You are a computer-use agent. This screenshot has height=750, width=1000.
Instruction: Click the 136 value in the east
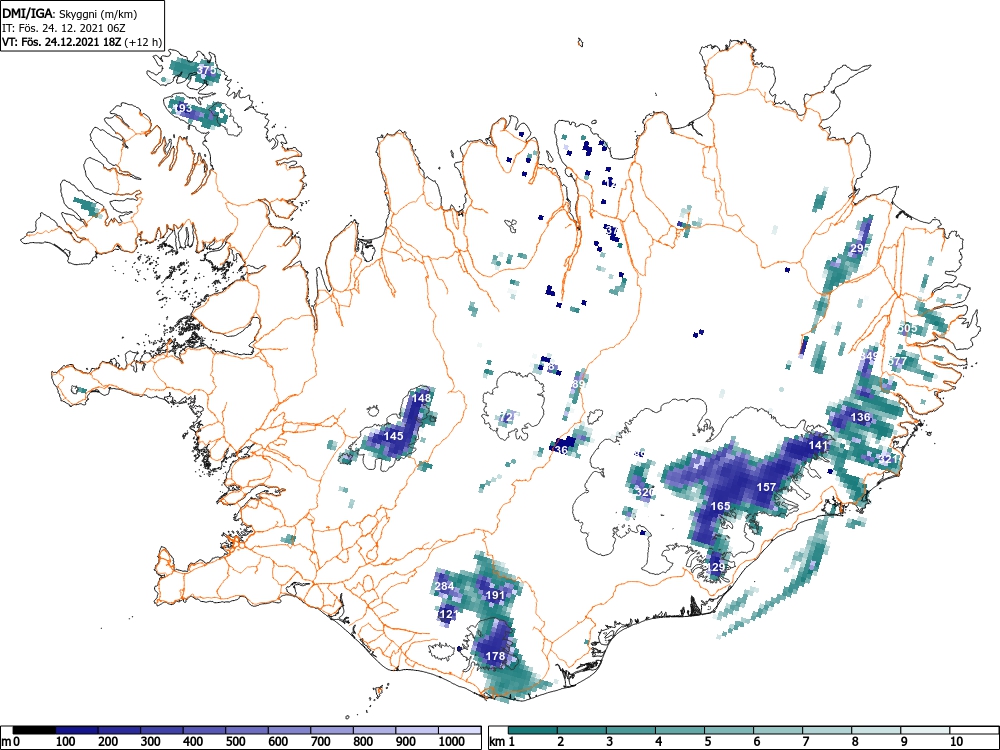coord(860,418)
